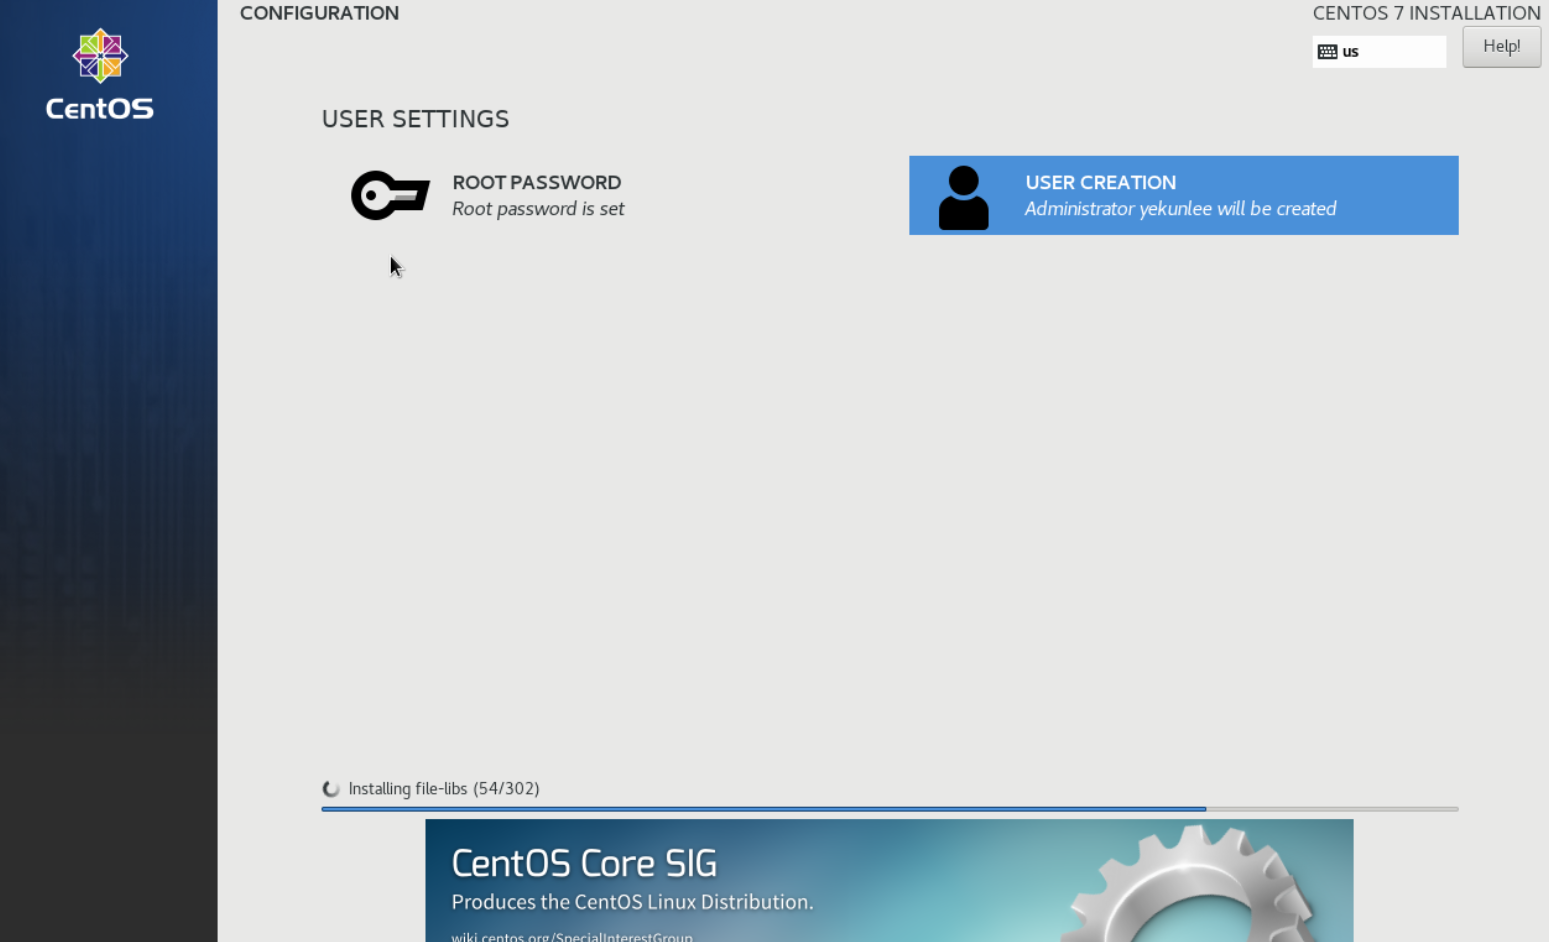Click the key icon for root password
1549x942 pixels.
(x=390, y=195)
